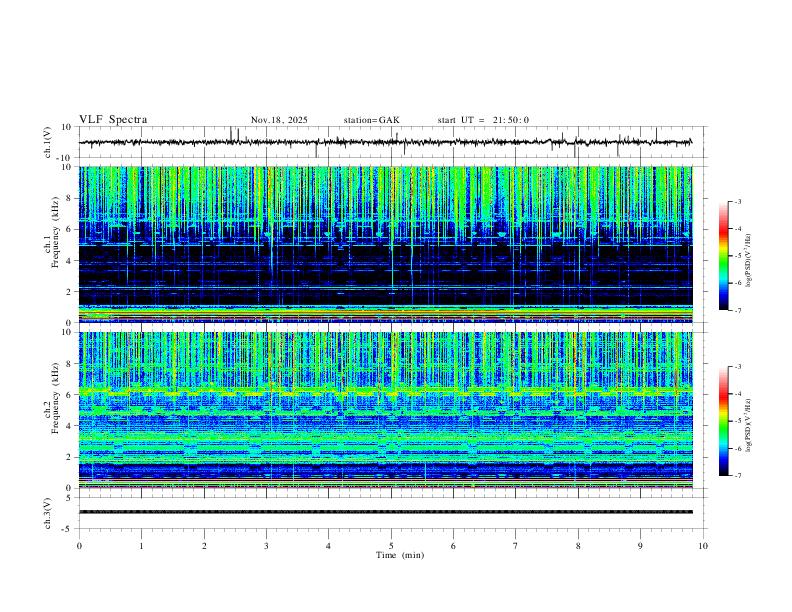The width and height of the screenshot is (792, 612).
Task: Click the '-7' label on the ch.2 color bar
Action: (x=738, y=475)
